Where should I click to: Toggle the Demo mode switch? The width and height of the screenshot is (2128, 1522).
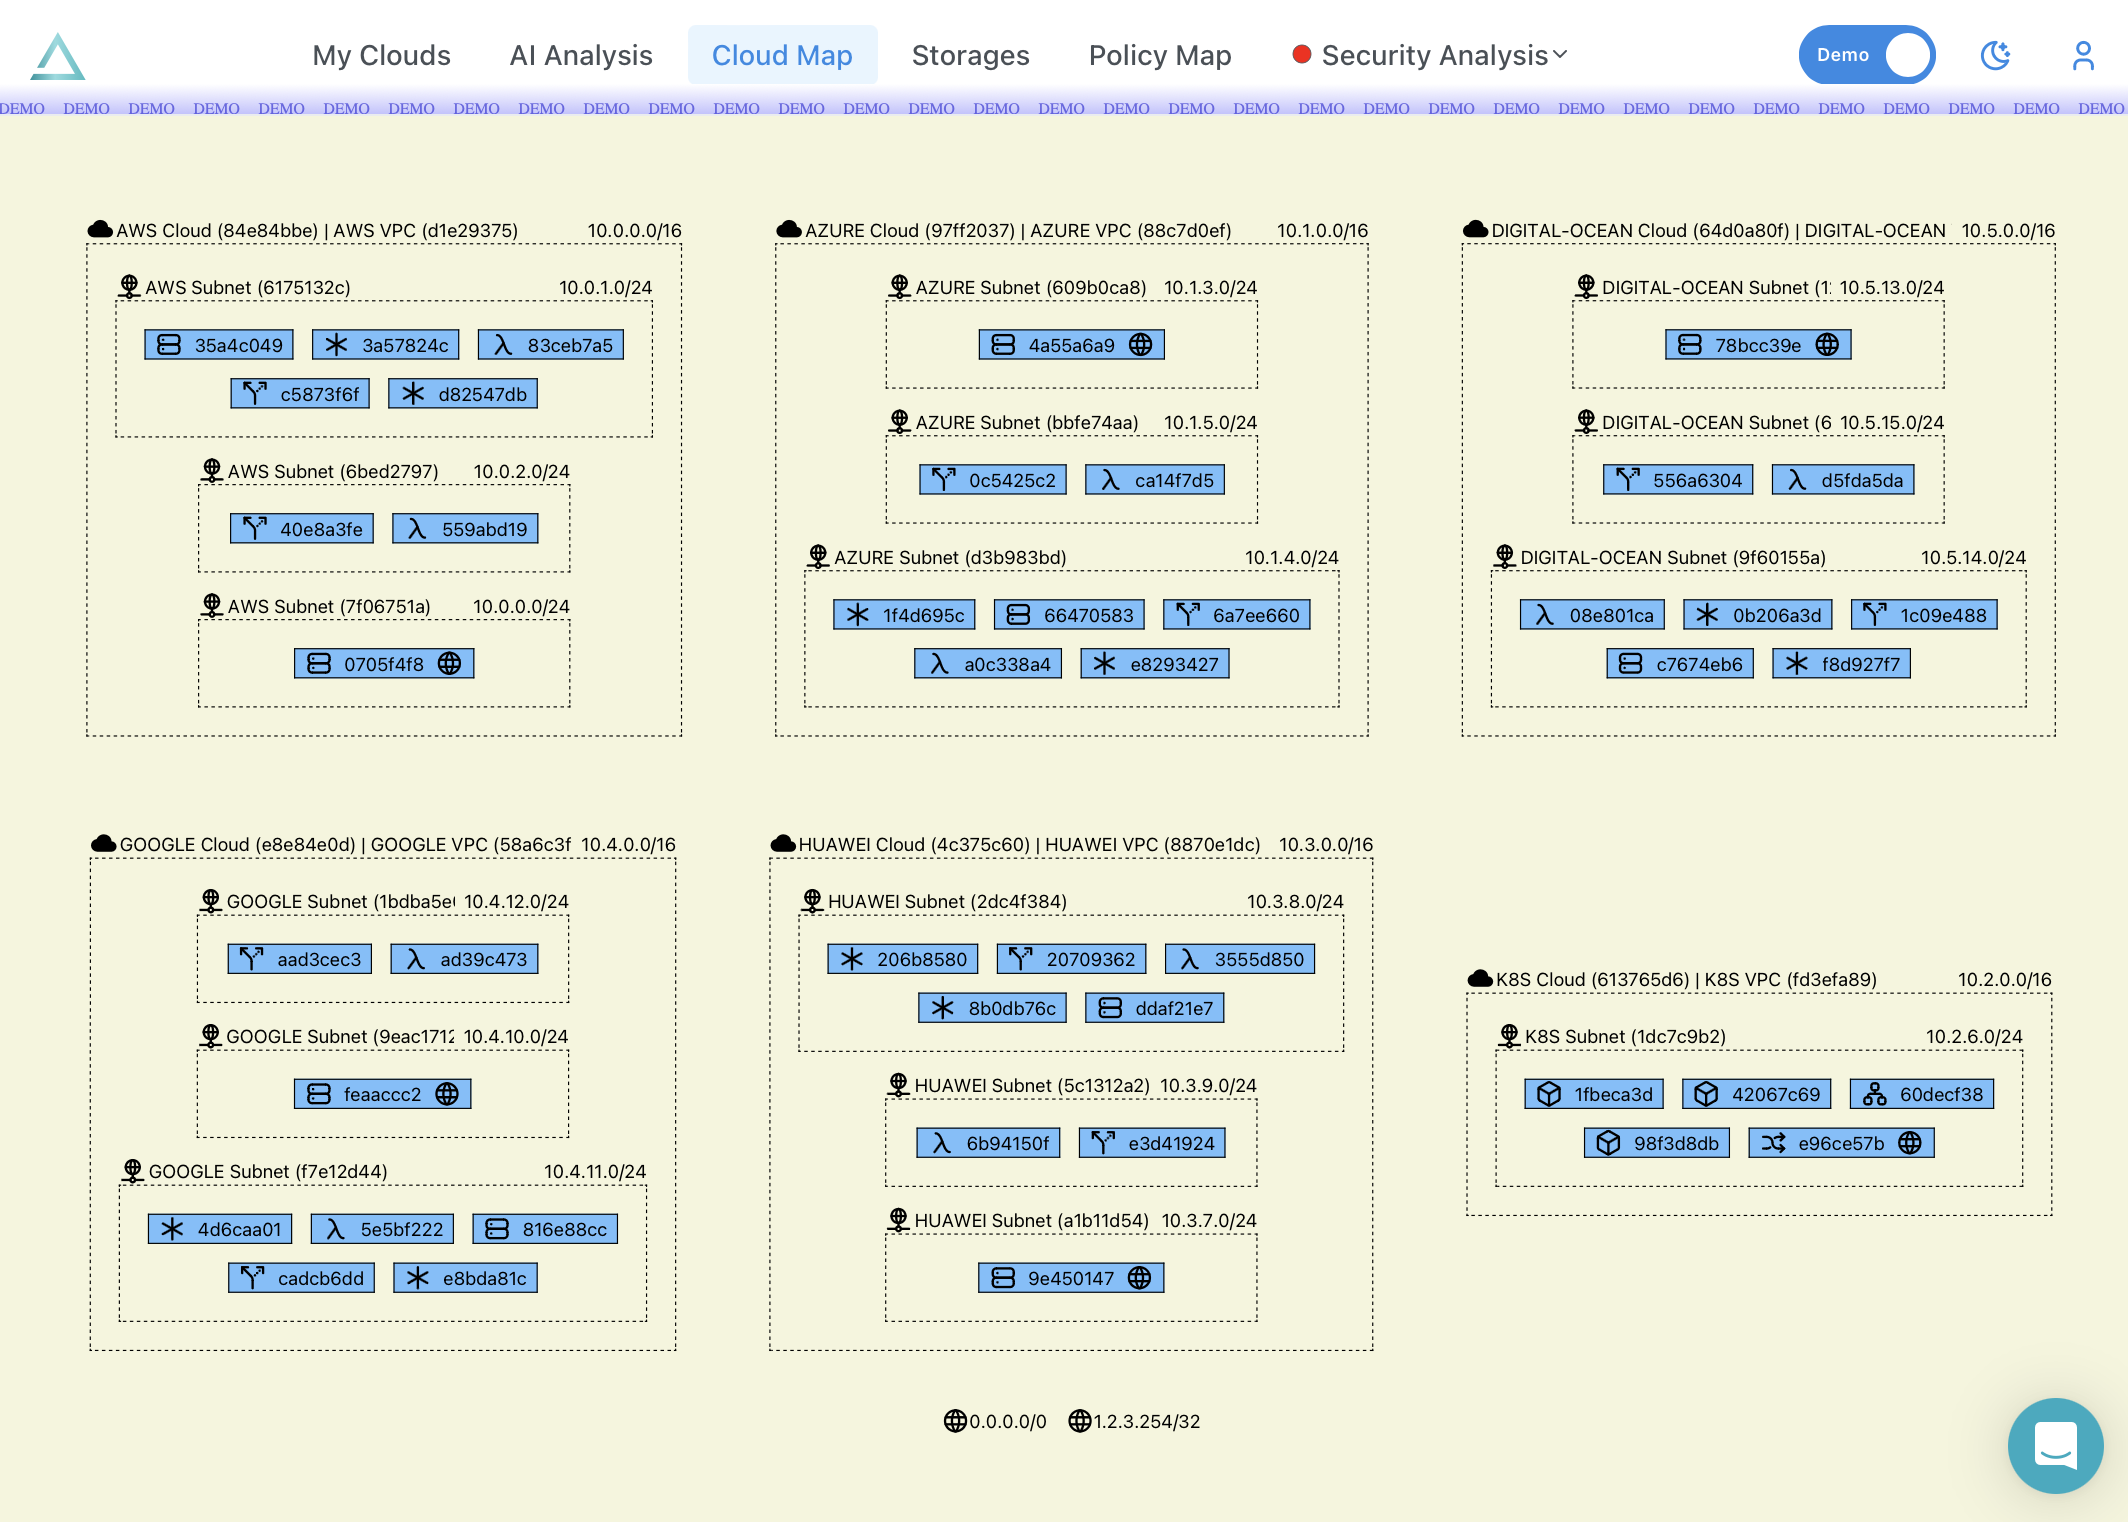click(1866, 55)
